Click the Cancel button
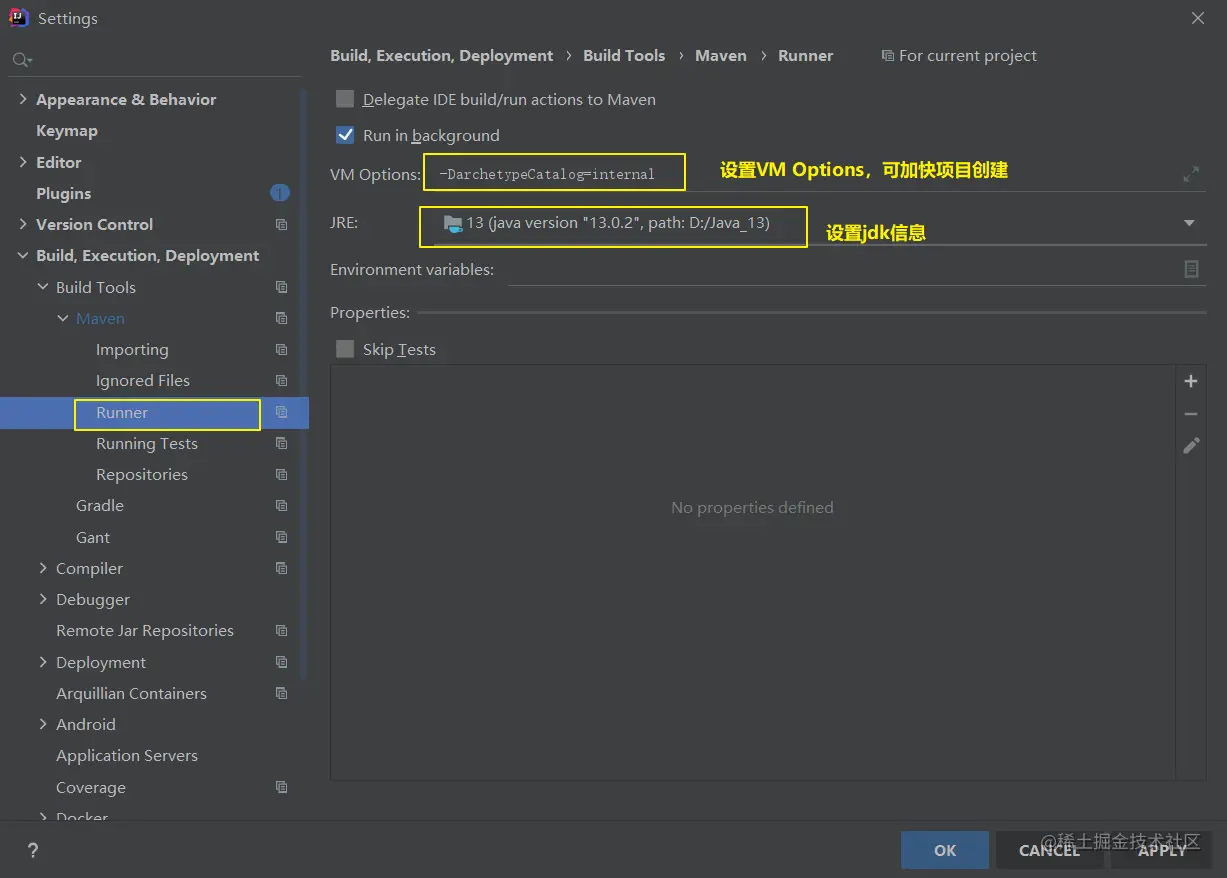Screen dimensions: 1227x878 pos(1049,850)
